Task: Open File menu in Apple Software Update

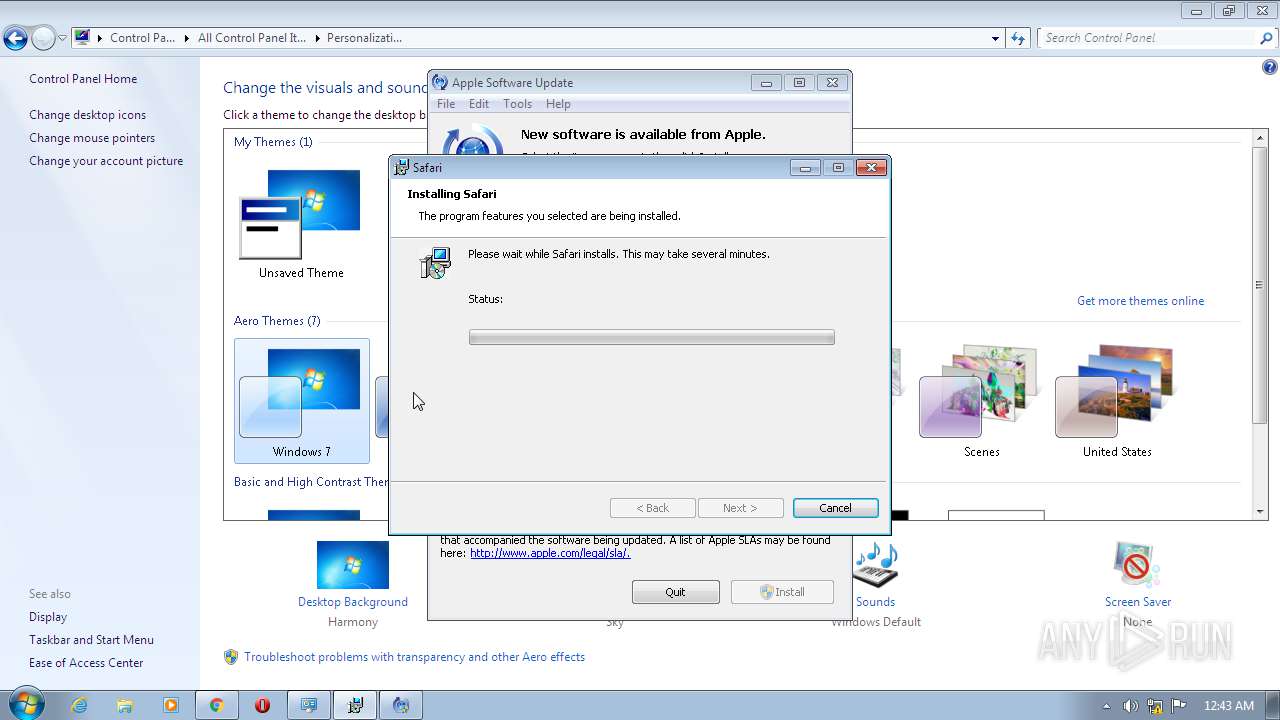Action: pyautogui.click(x=446, y=104)
